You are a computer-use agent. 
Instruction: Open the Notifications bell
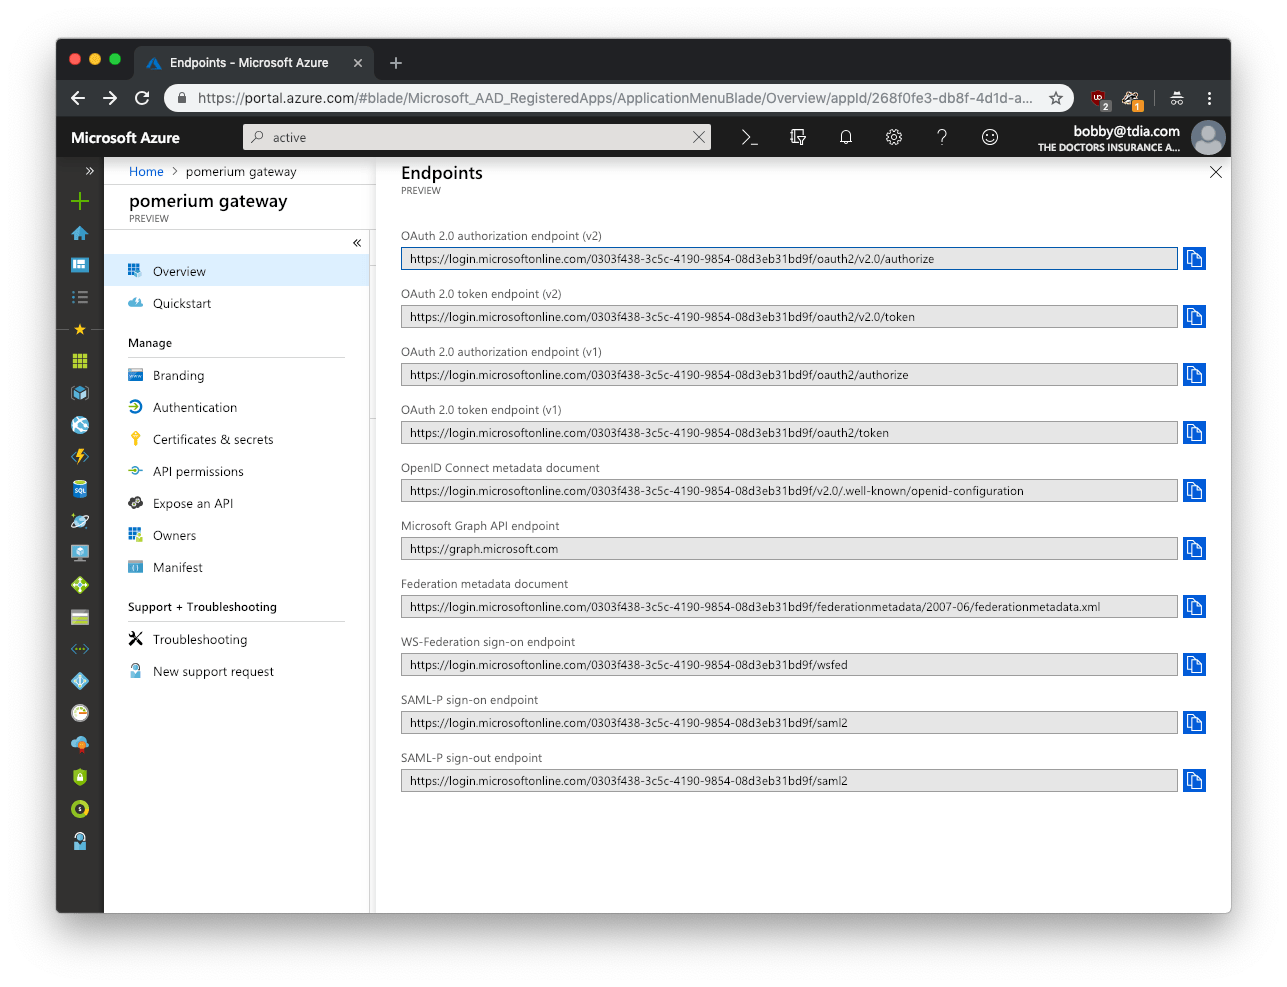coord(846,137)
